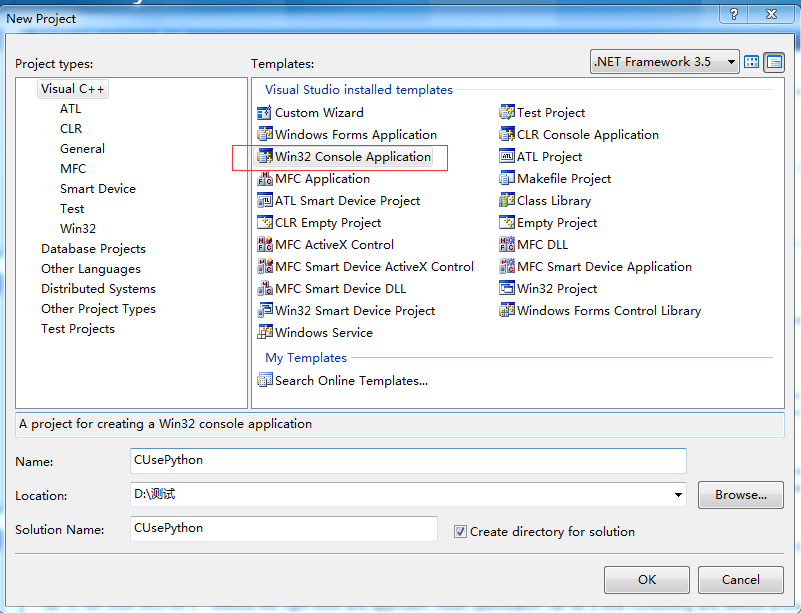The image size is (801, 613).
Task: Select the ATL project type
Action: point(70,109)
